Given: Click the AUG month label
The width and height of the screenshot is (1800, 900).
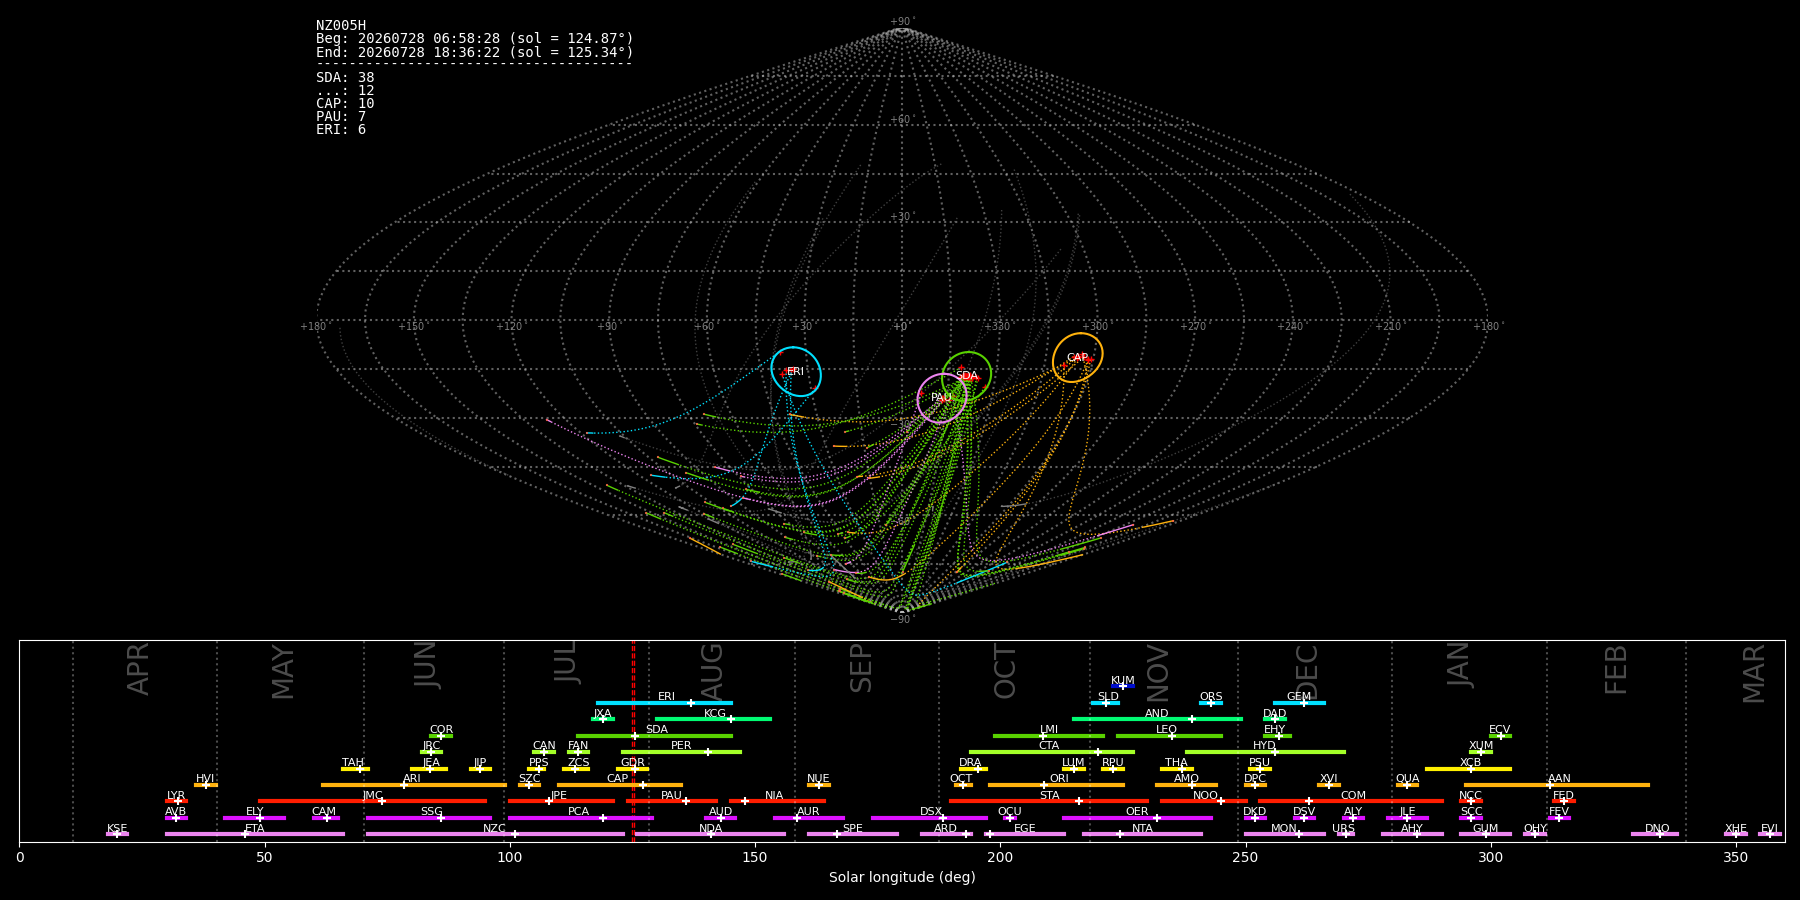Looking at the screenshot, I should point(712,670).
